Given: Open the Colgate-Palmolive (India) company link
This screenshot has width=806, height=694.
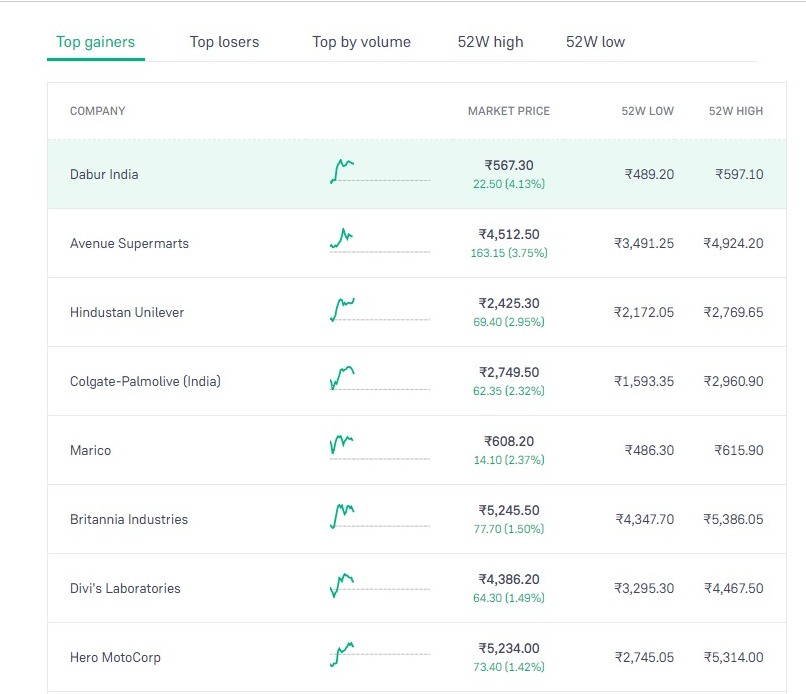Looking at the screenshot, I should (145, 381).
